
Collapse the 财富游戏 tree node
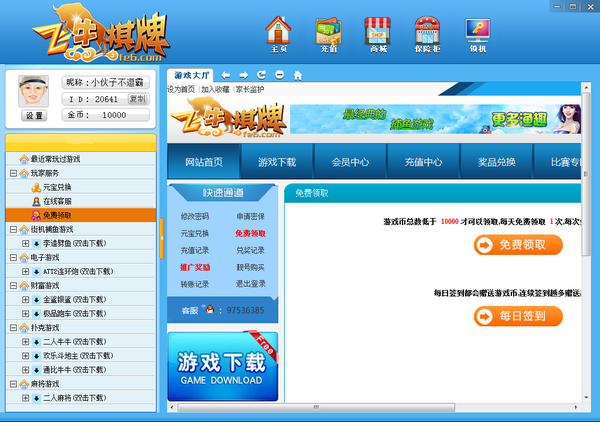(13, 286)
